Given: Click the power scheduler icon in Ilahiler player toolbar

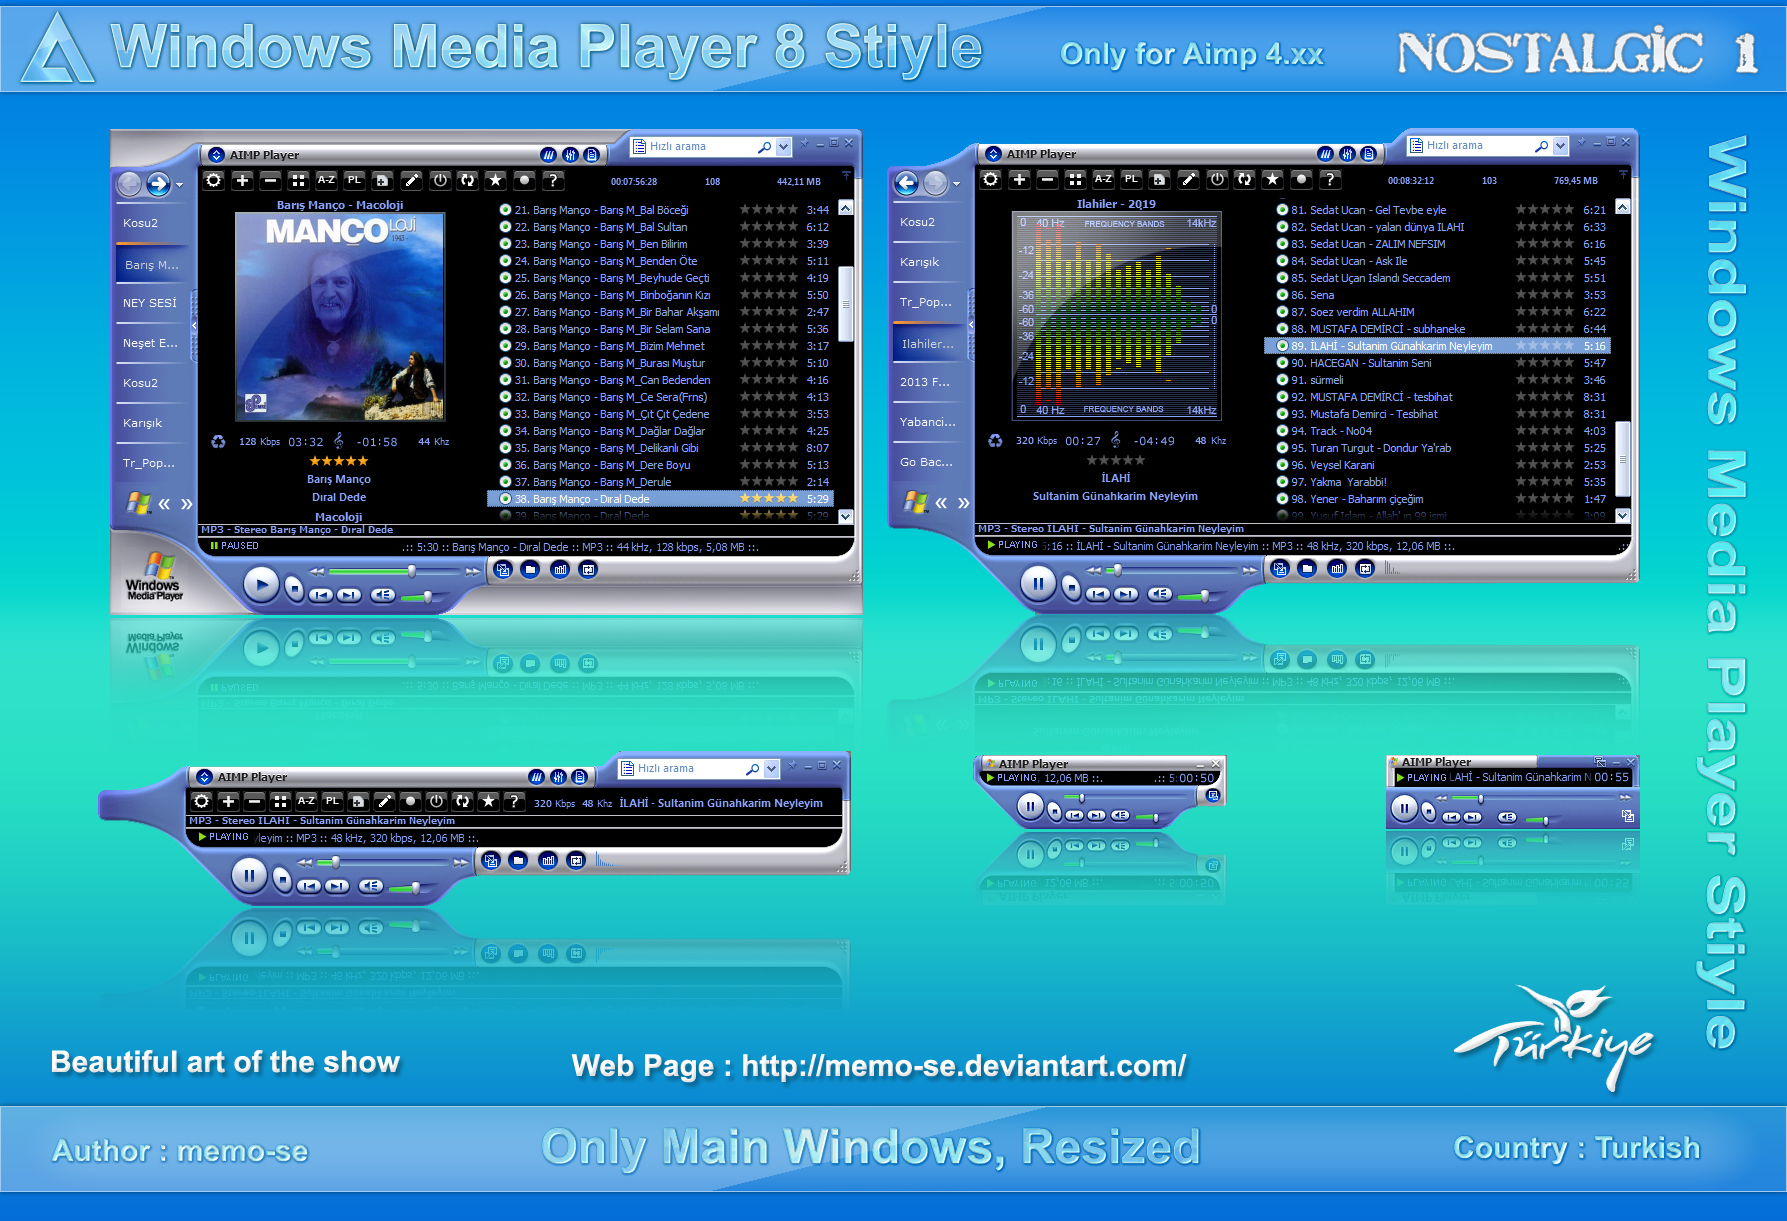Looking at the screenshot, I should [1217, 179].
